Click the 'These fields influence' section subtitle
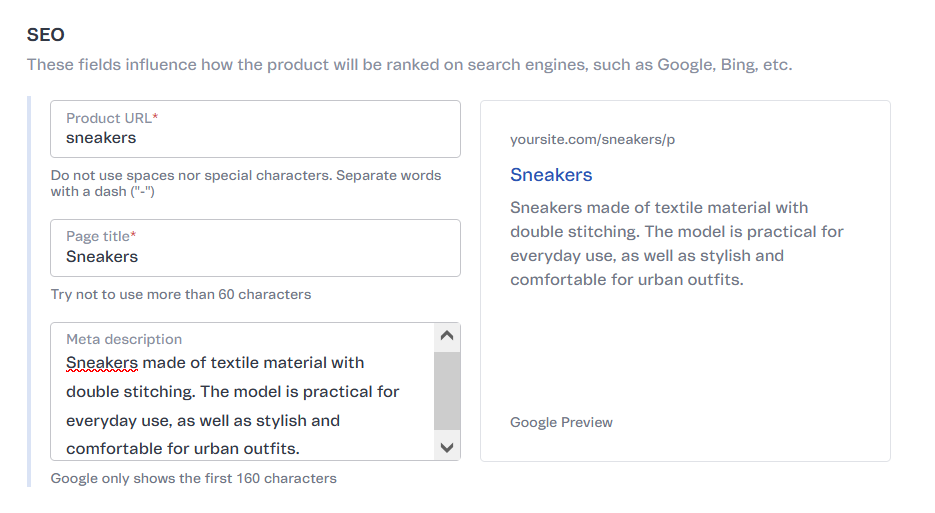This screenshot has width=935, height=513. (x=409, y=65)
